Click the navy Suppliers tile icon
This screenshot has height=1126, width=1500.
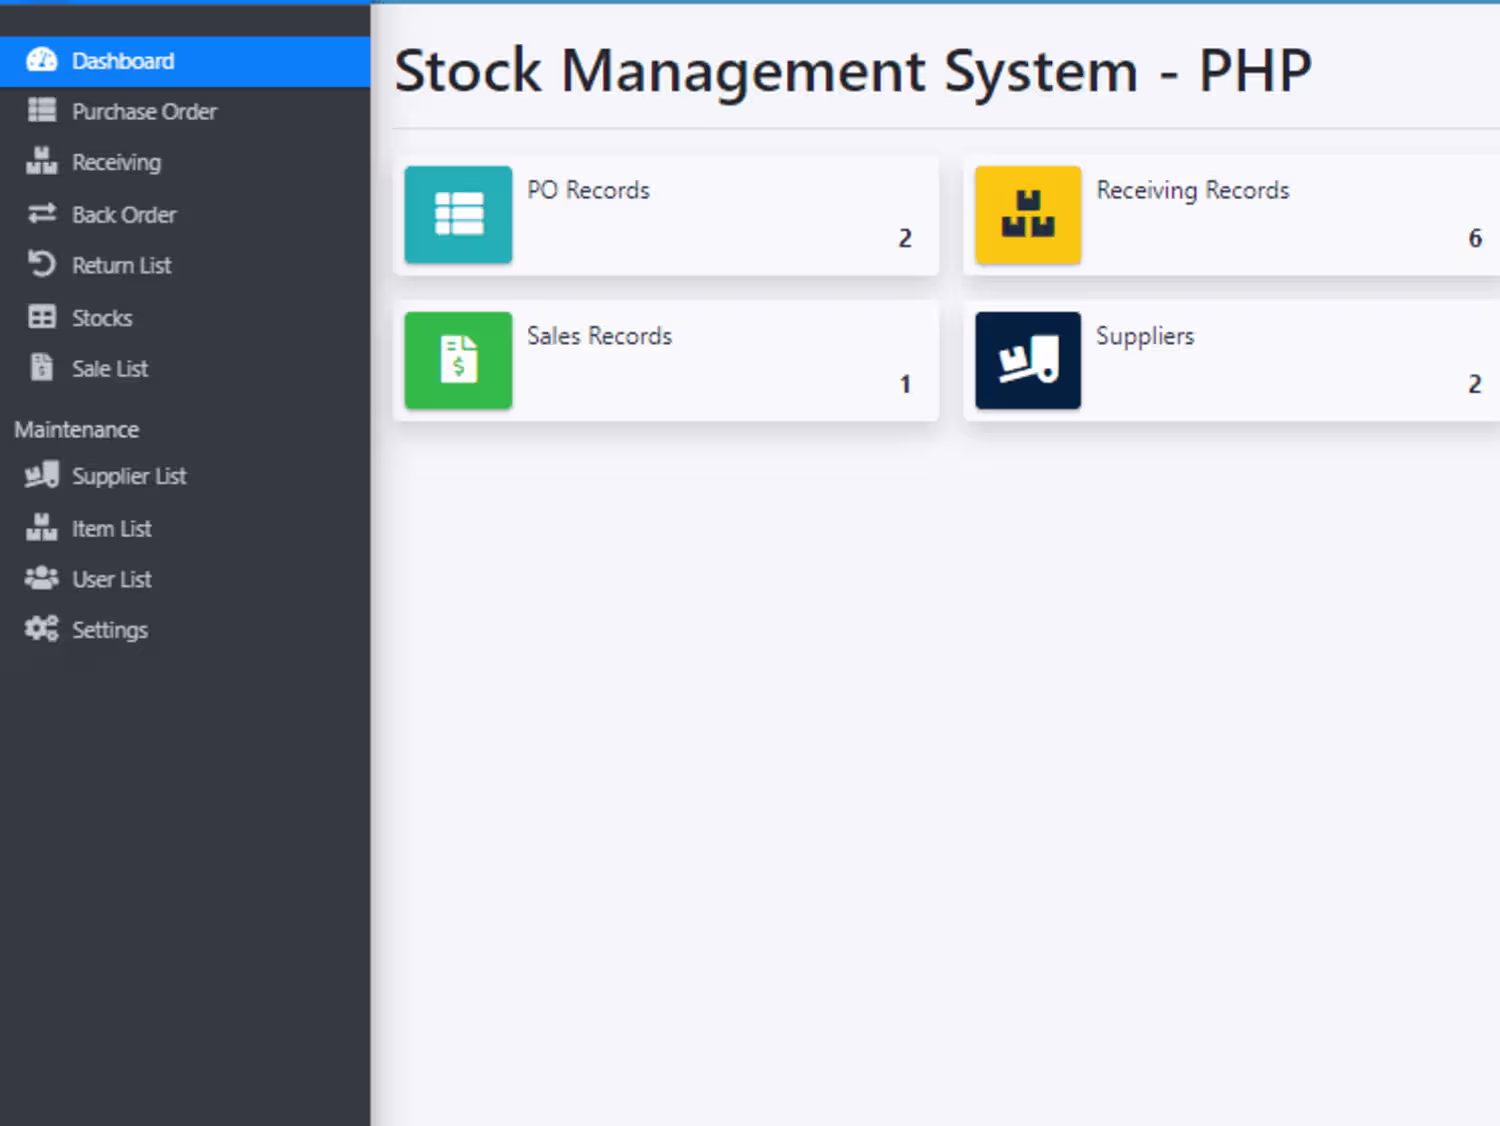coord(1028,361)
